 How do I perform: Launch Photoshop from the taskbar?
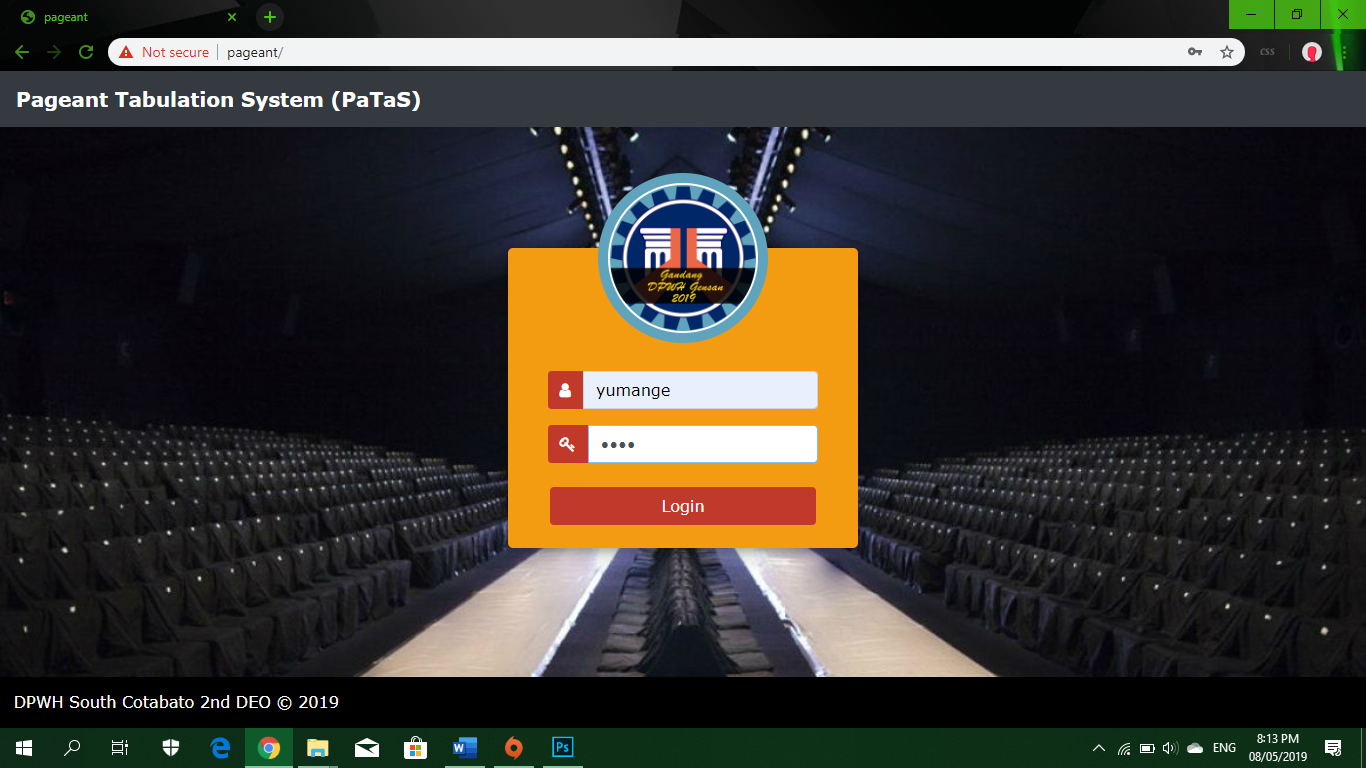coord(562,747)
